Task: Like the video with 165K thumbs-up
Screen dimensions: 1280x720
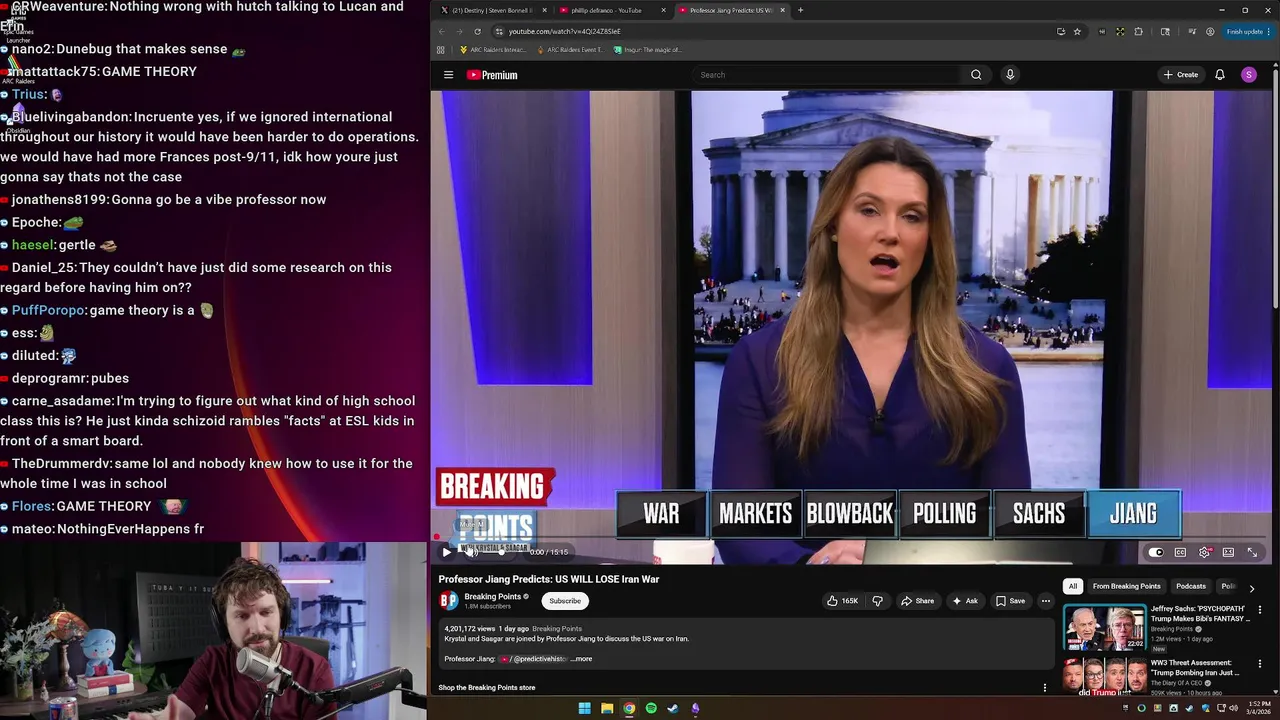Action: [x=842, y=601]
